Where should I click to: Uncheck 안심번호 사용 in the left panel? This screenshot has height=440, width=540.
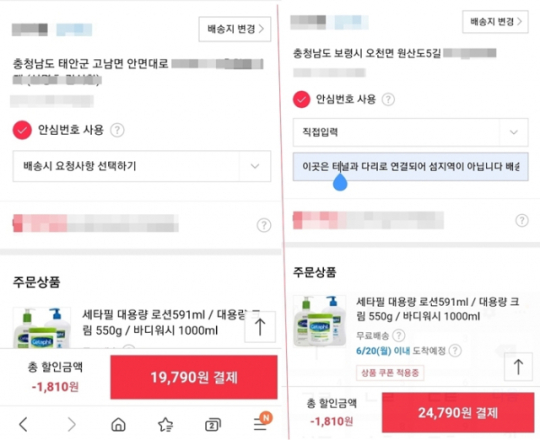[x=22, y=130]
